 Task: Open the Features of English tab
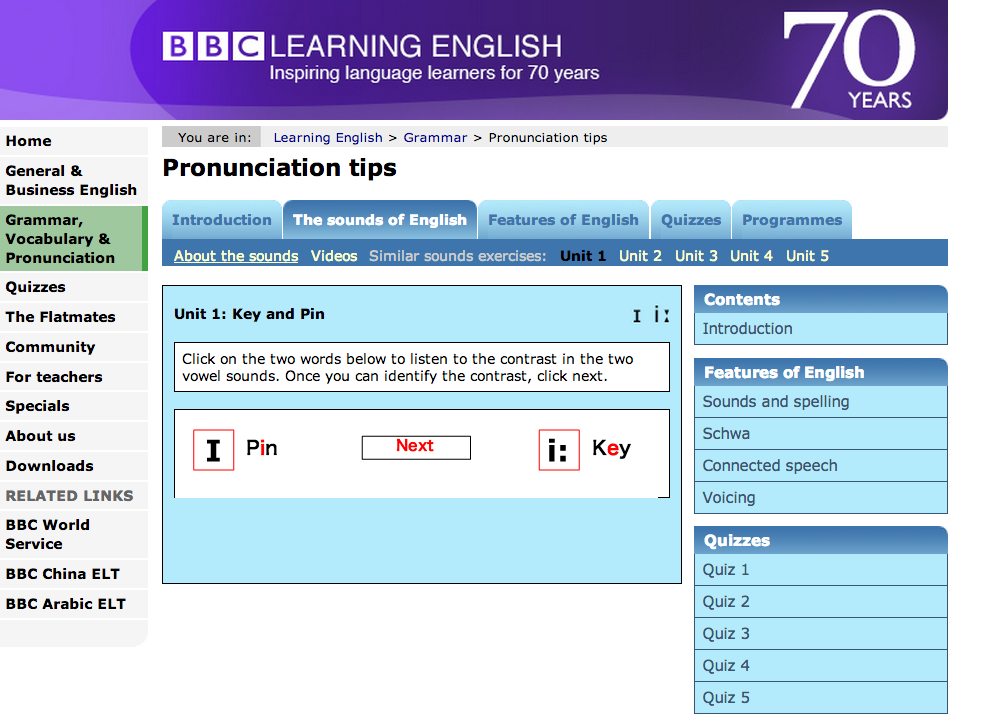(x=563, y=220)
